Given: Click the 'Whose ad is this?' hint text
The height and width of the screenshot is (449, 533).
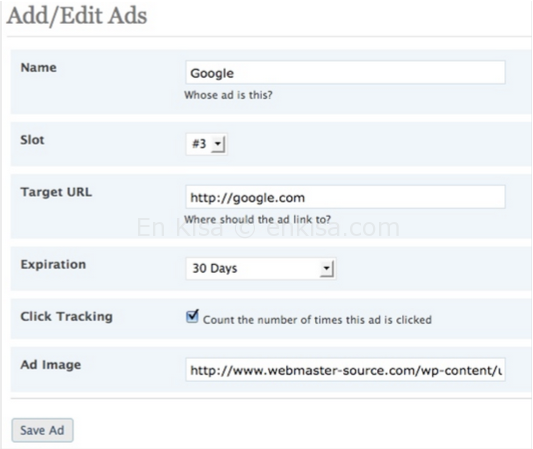Looking at the screenshot, I should pyautogui.click(x=228, y=95).
